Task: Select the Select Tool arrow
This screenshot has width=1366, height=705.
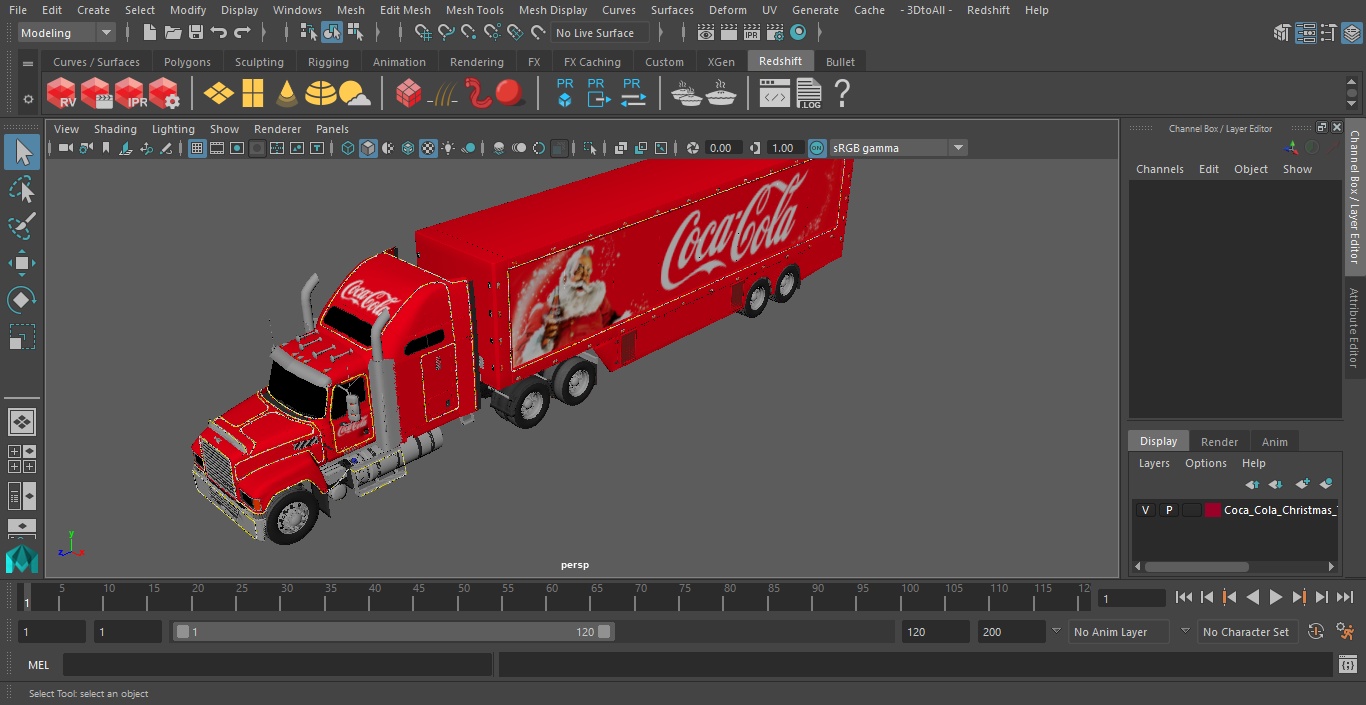Action: click(22, 152)
